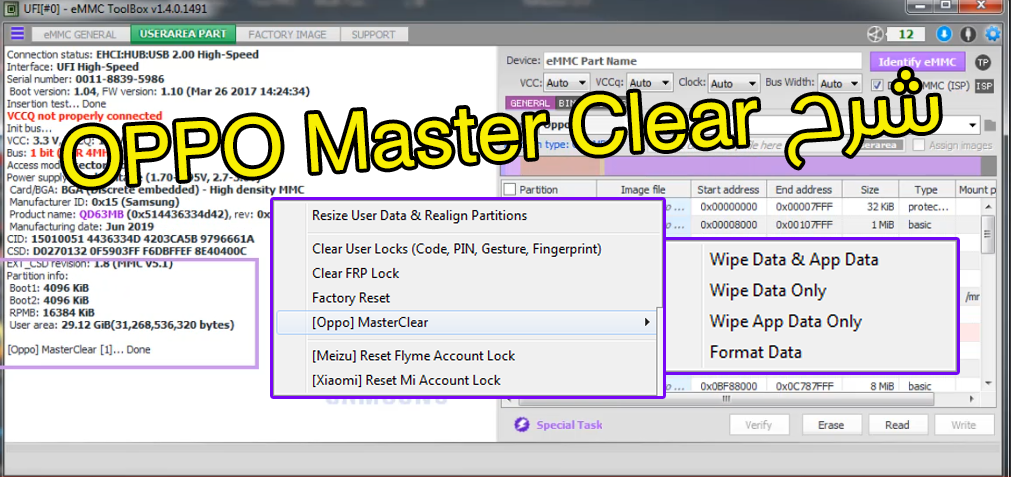1011x477 pixels.
Task: Click the Write button
Action: point(963,425)
